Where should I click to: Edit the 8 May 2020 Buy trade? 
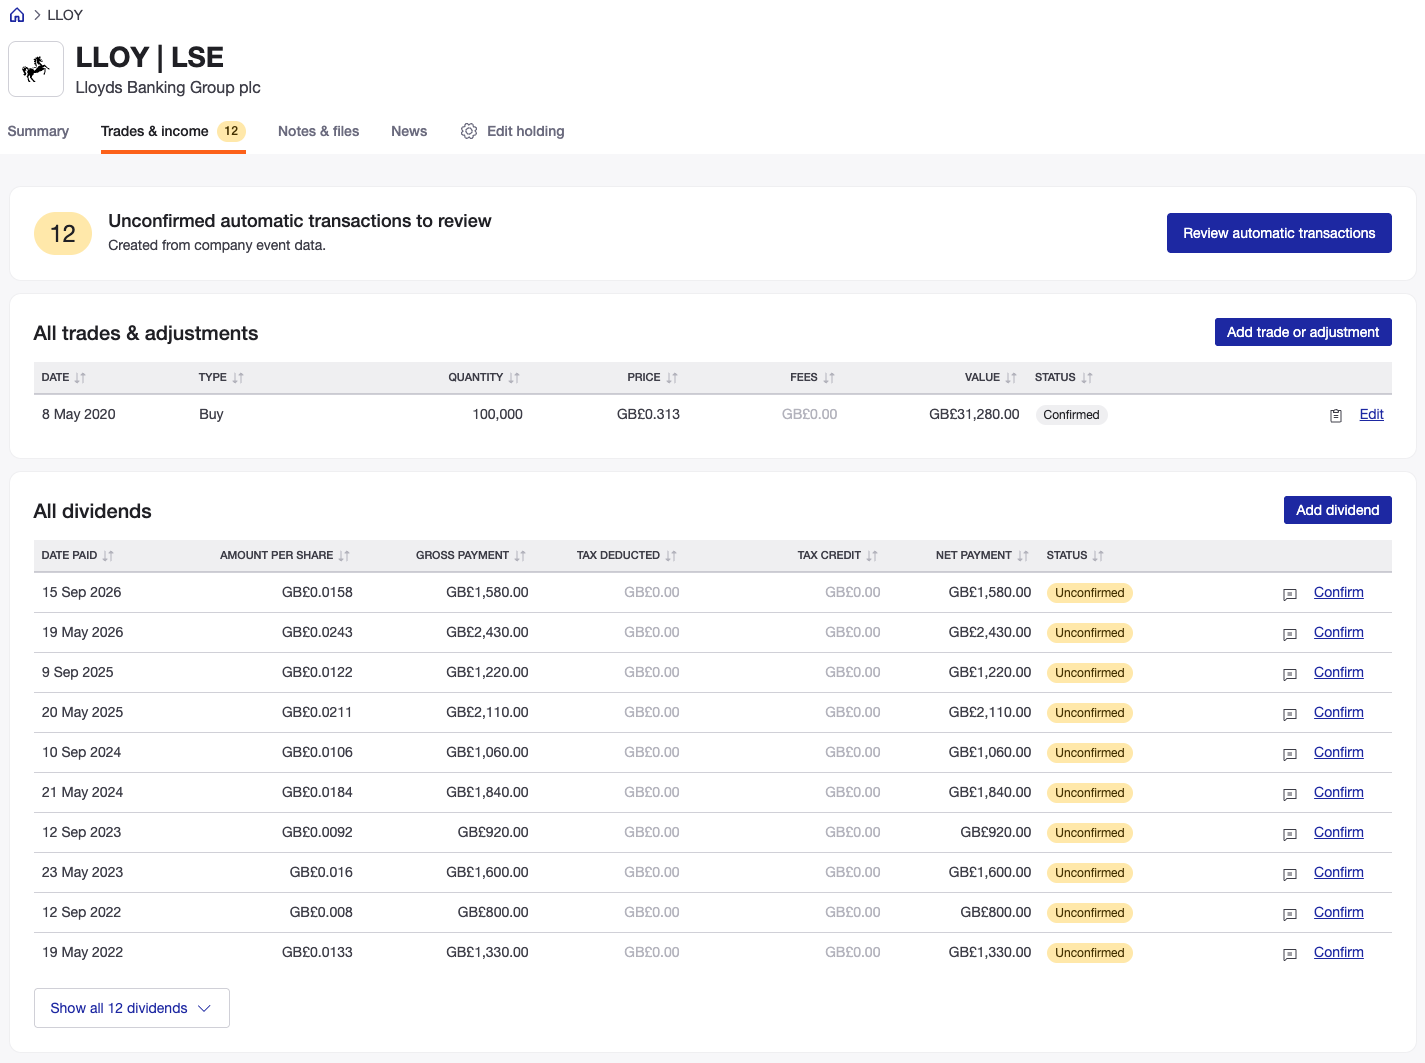coord(1372,414)
